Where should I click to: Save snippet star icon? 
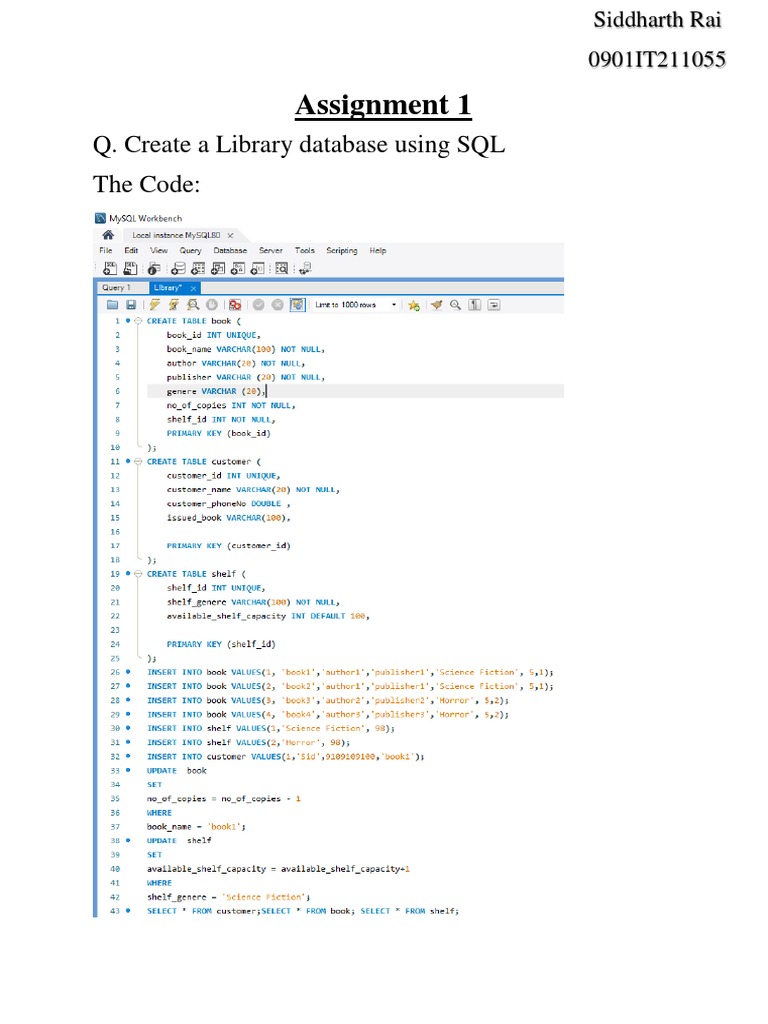pyautogui.click(x=413, y=305)
